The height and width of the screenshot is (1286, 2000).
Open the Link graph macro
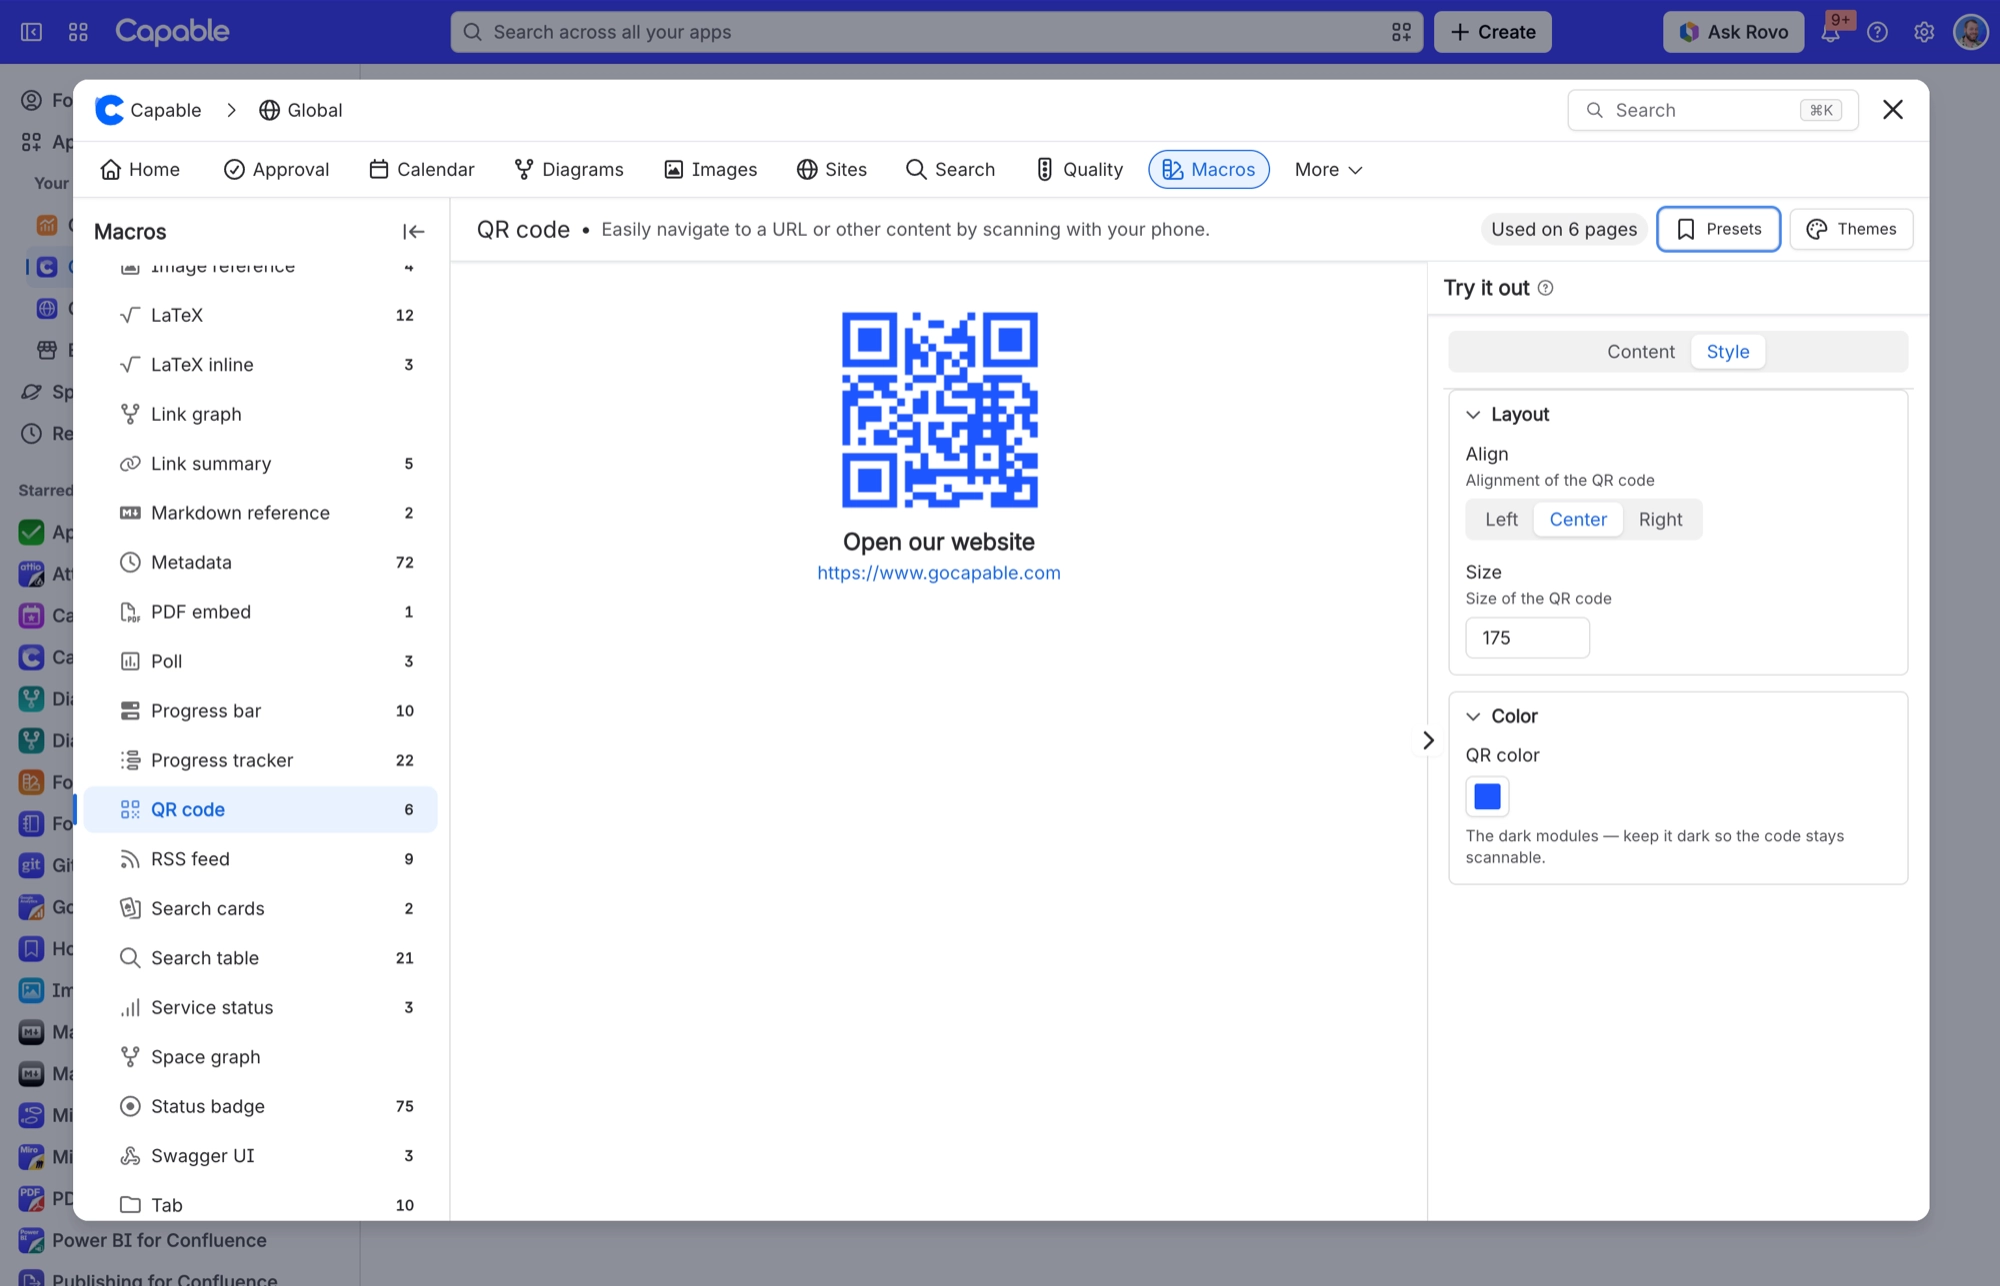point(261,414)
